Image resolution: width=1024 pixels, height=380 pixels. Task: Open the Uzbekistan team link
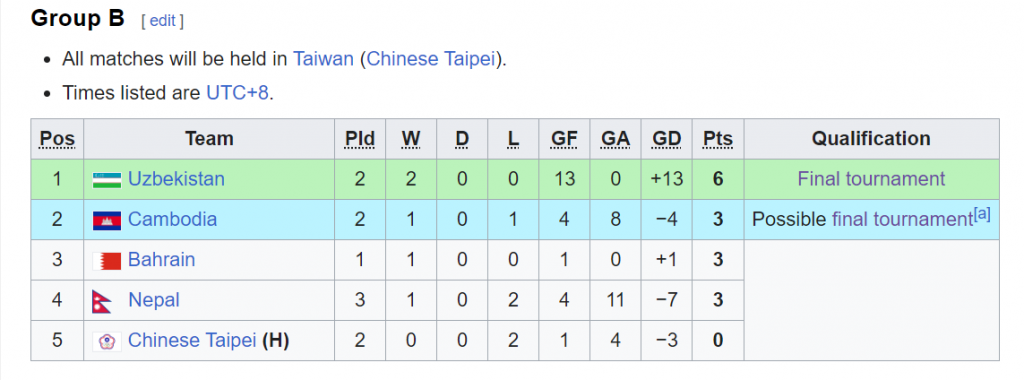[x=176, y=179]
